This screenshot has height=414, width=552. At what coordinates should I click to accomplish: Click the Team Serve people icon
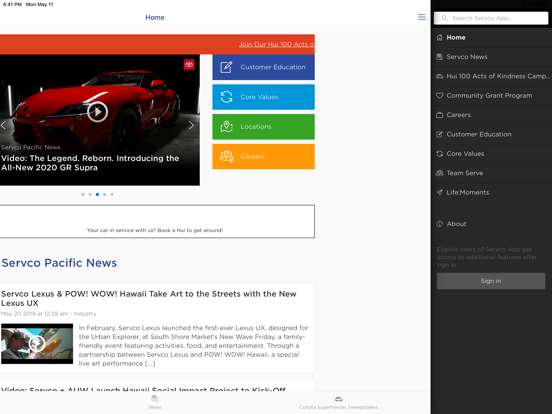[x=439, y=173]
